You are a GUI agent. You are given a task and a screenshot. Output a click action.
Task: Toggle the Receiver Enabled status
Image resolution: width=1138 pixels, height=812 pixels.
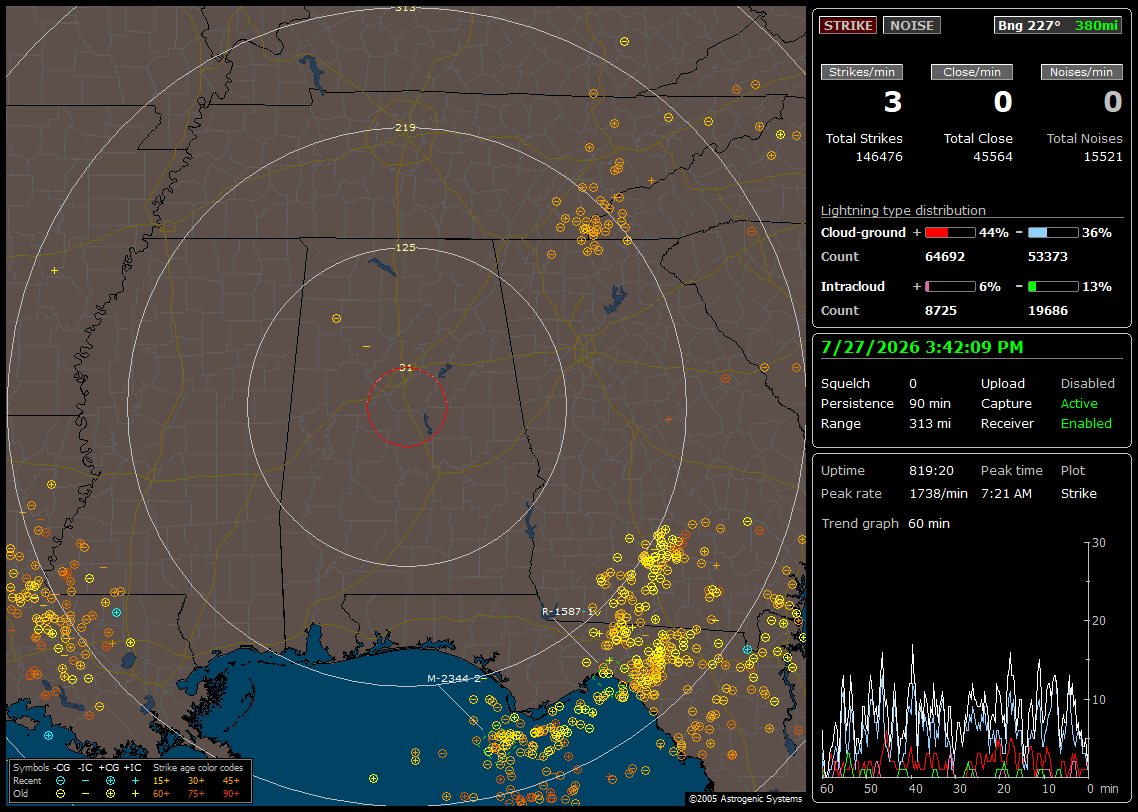point(1086,423)
